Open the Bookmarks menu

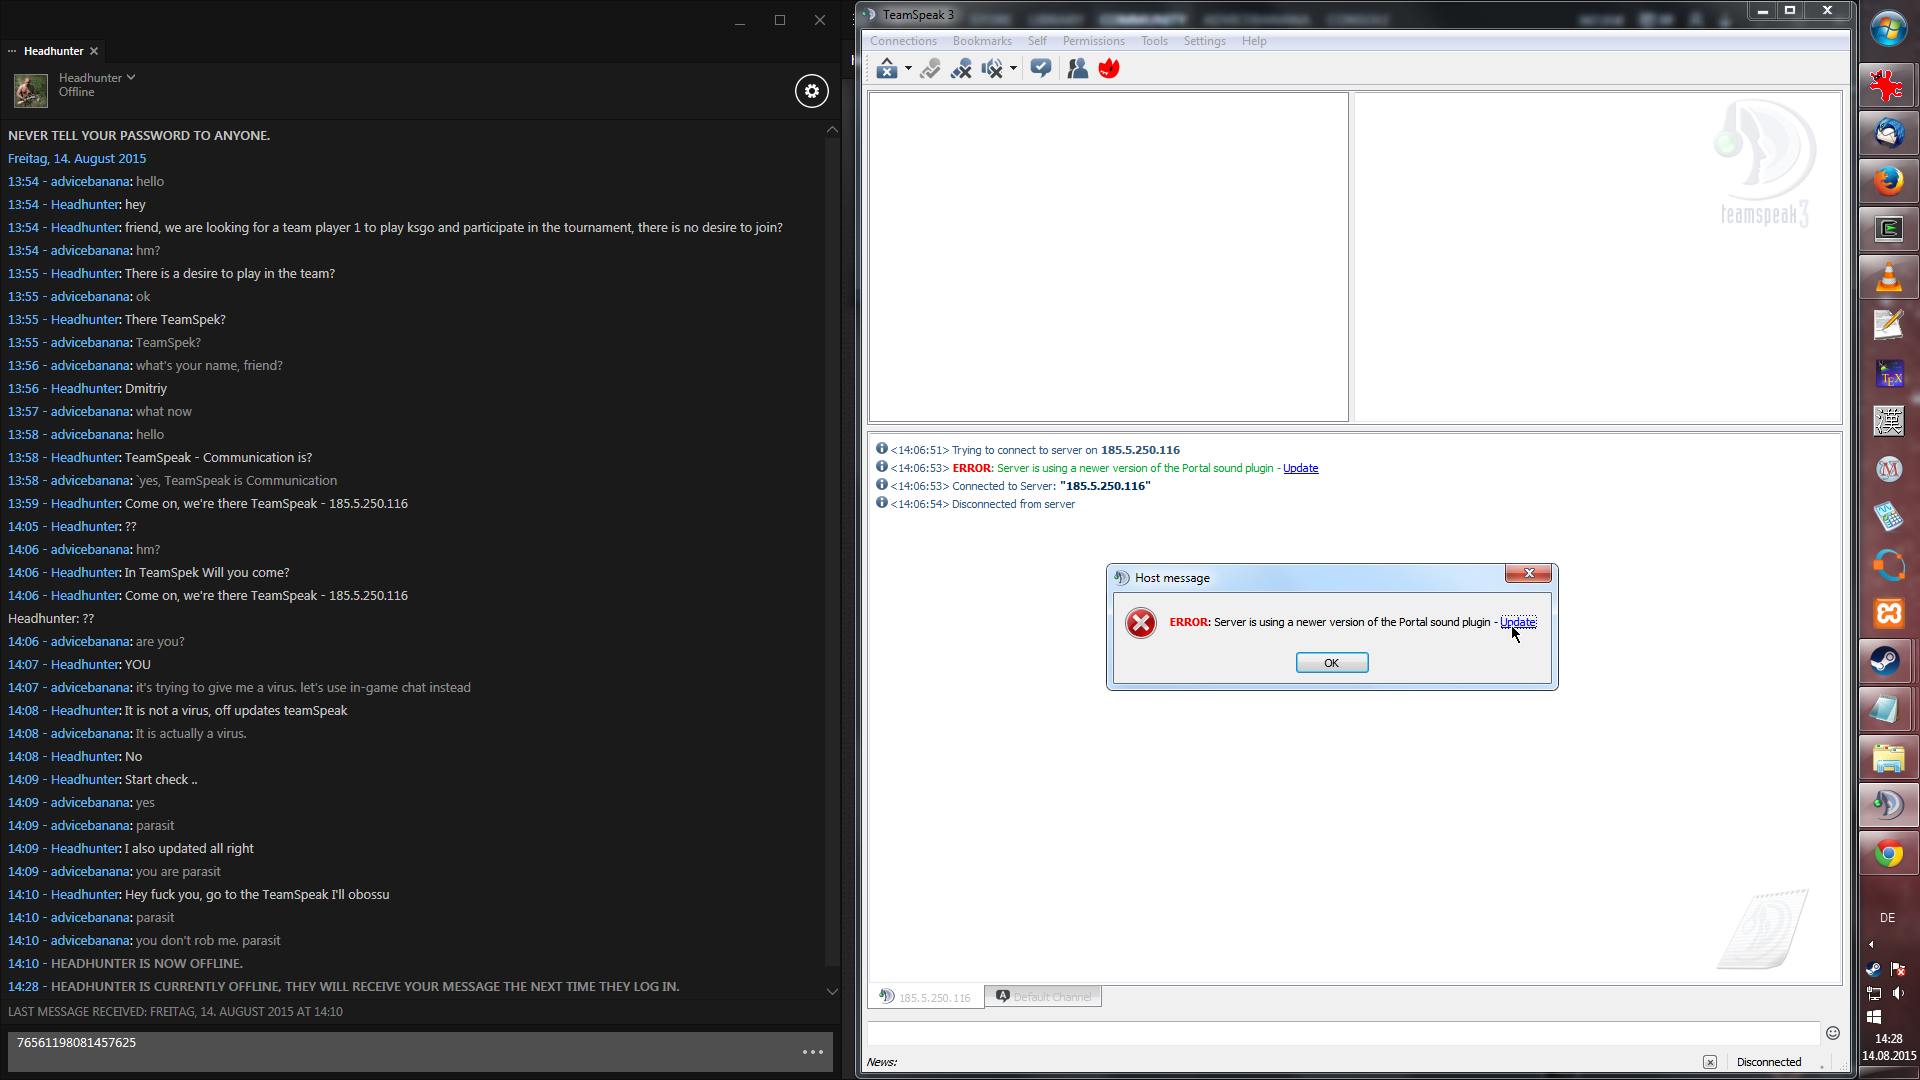point(981,41)
